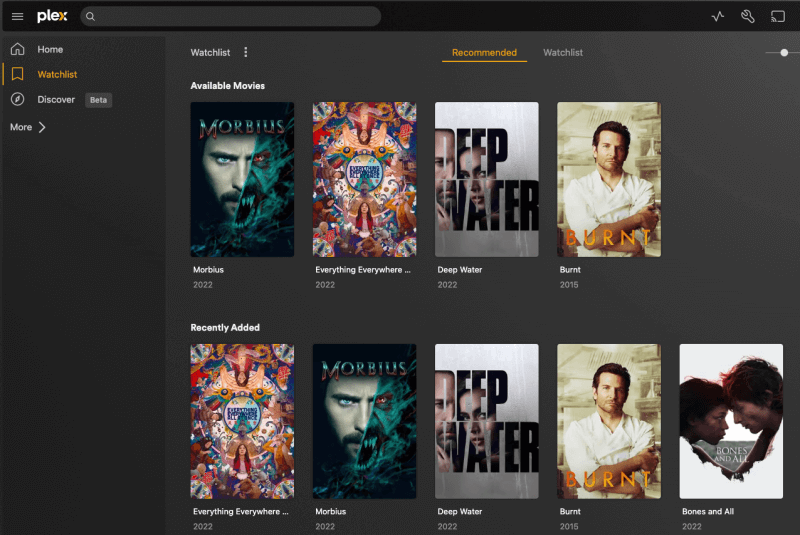Click the Available Movies heading
The width and height of the screenshot is (800, 535).
(x=228, y=86)
